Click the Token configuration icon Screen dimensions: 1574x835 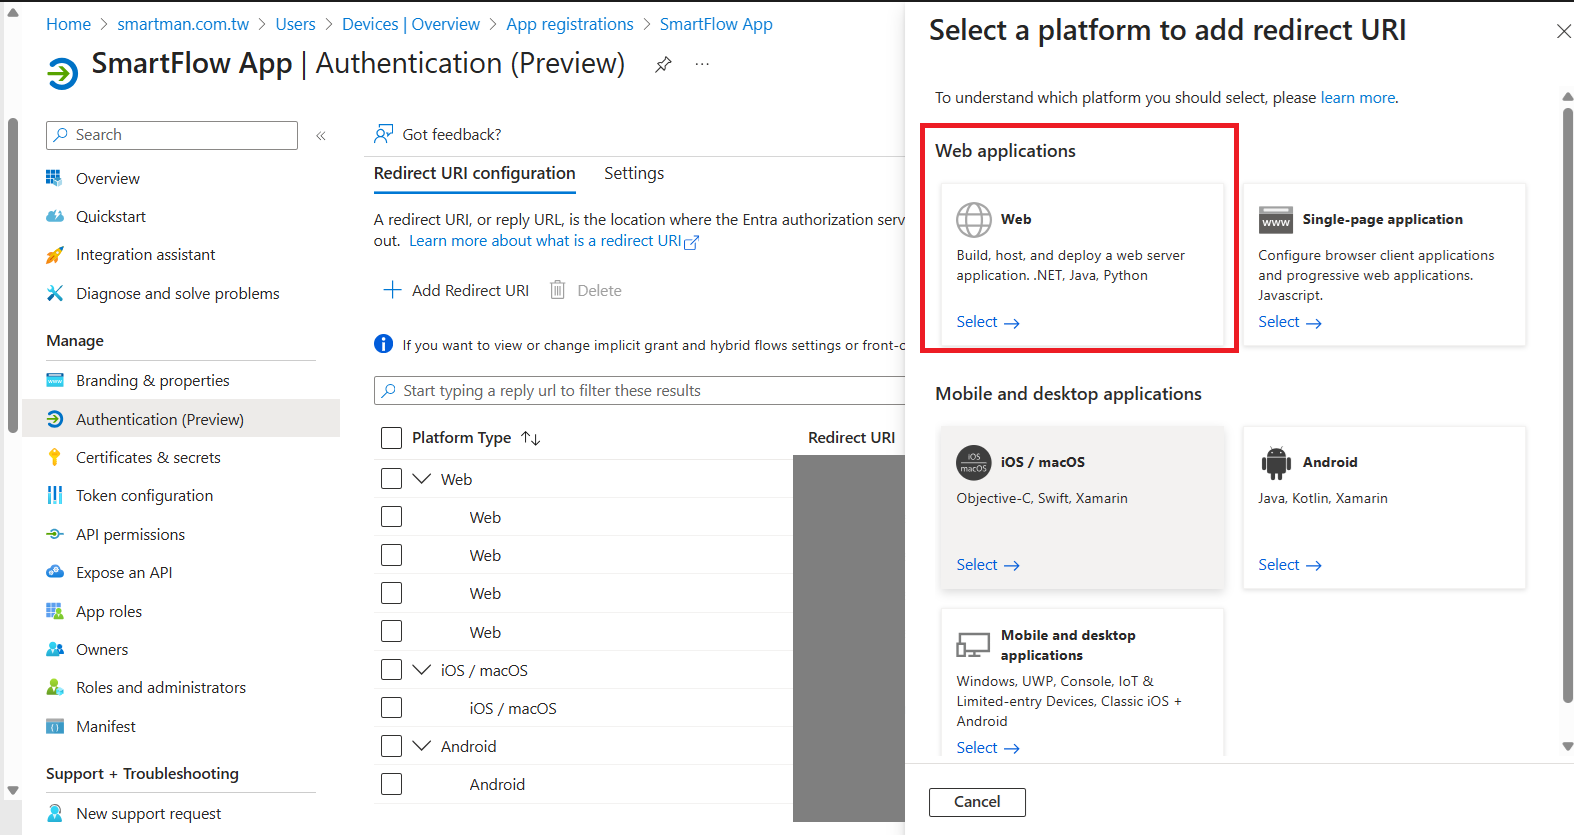click(54, 495)
